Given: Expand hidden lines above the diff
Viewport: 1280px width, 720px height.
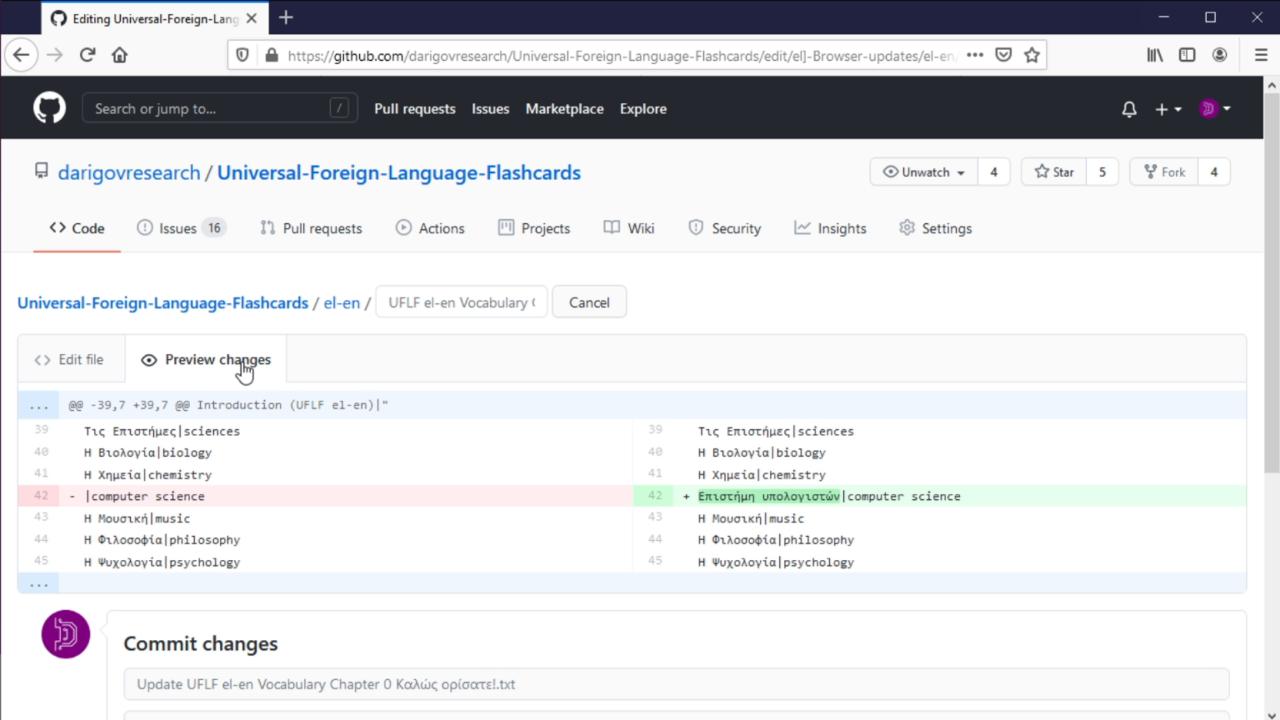Looking at the screenshot, I should pyautogui.click(x=39, y=405).
